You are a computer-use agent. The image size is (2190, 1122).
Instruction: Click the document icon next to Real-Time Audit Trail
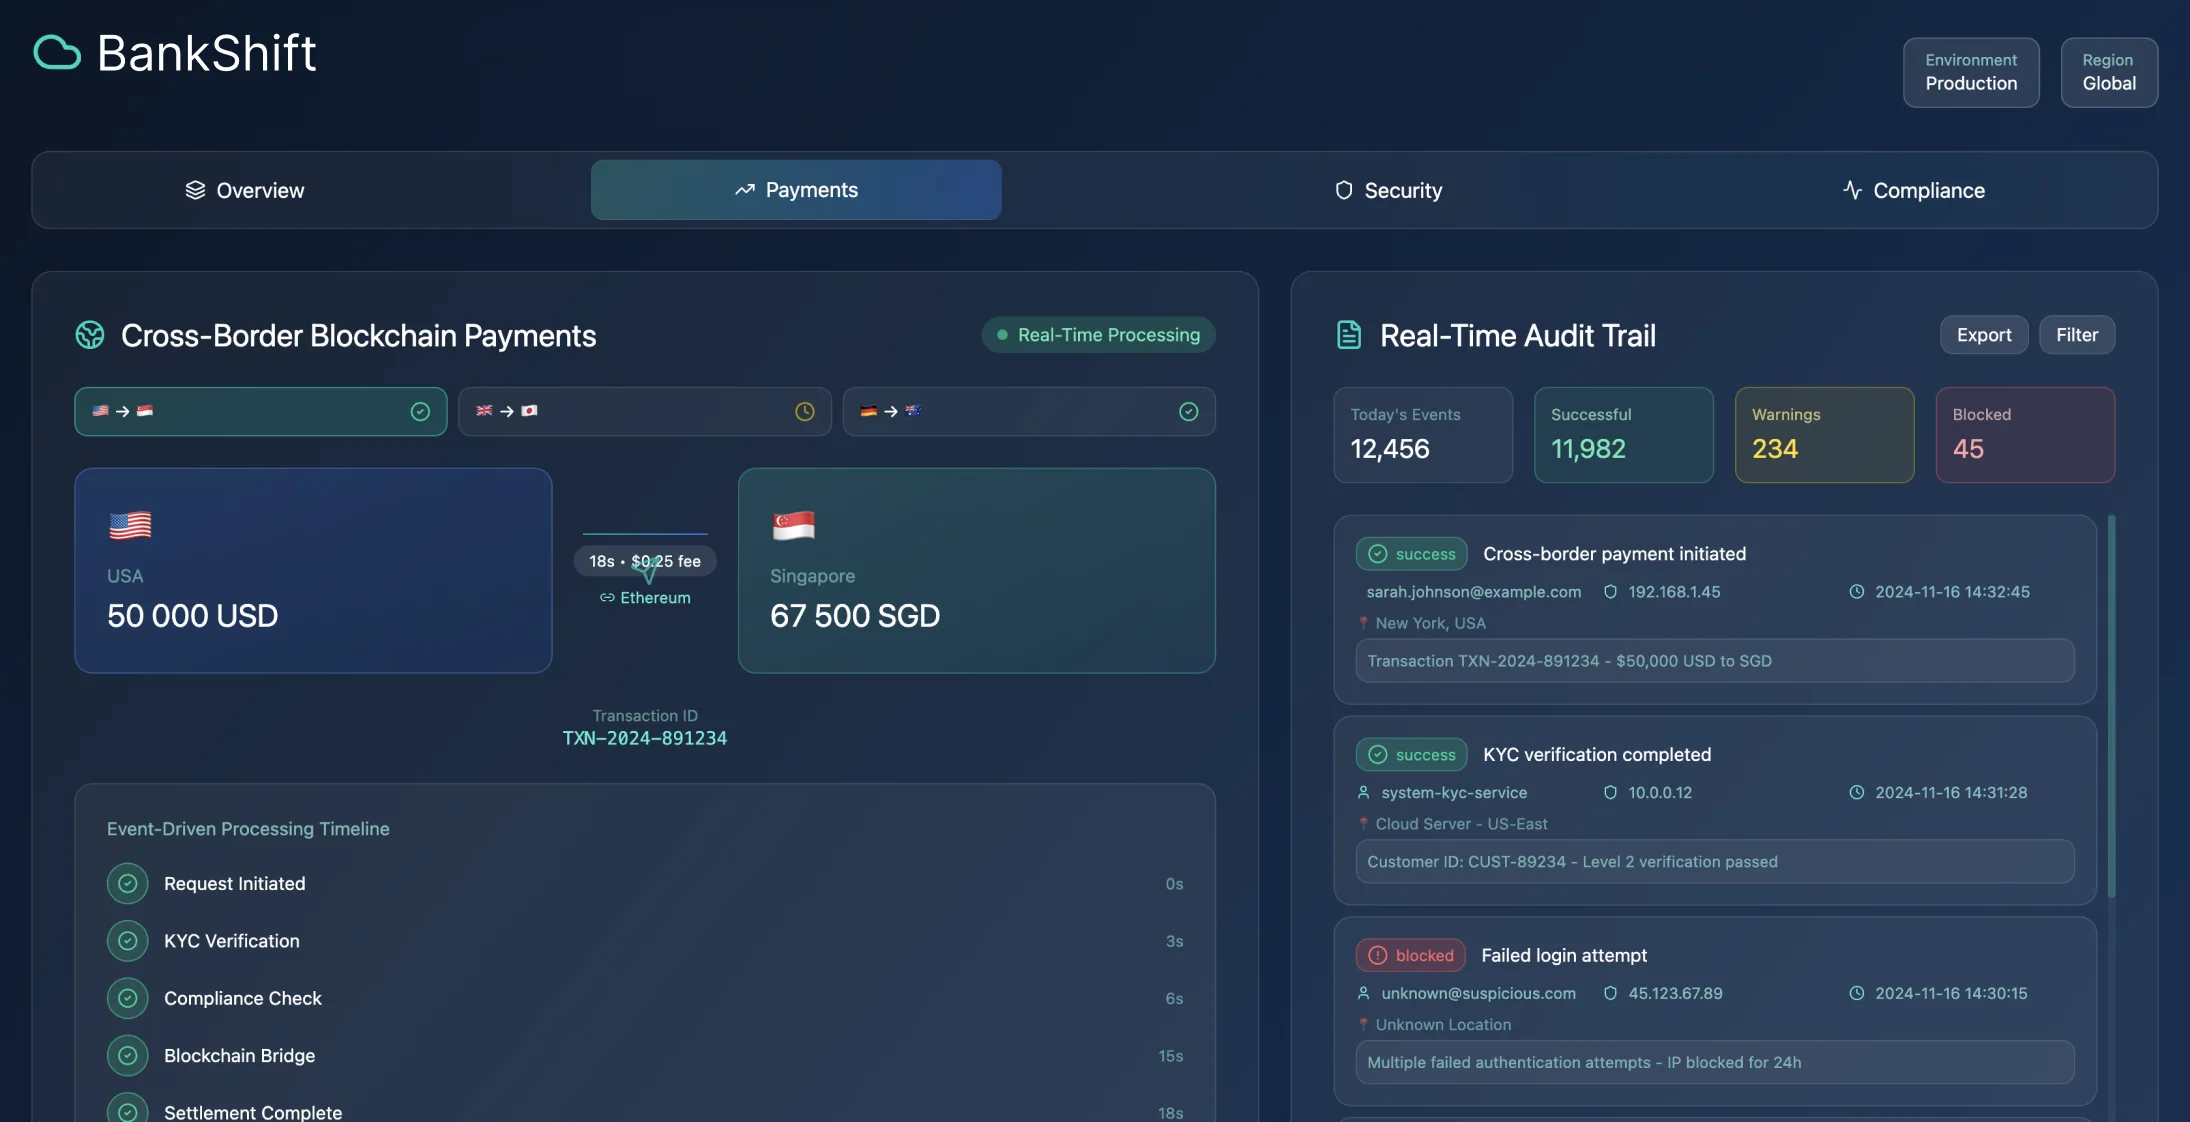click(x=1348, y=334)
